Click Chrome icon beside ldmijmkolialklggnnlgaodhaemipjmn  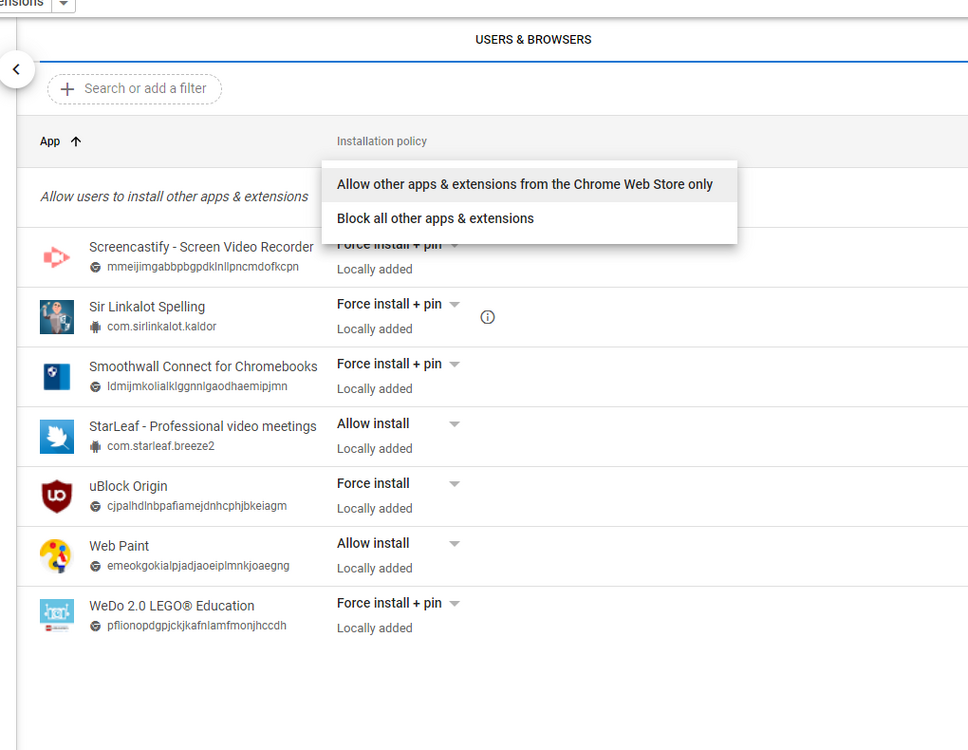95,387
